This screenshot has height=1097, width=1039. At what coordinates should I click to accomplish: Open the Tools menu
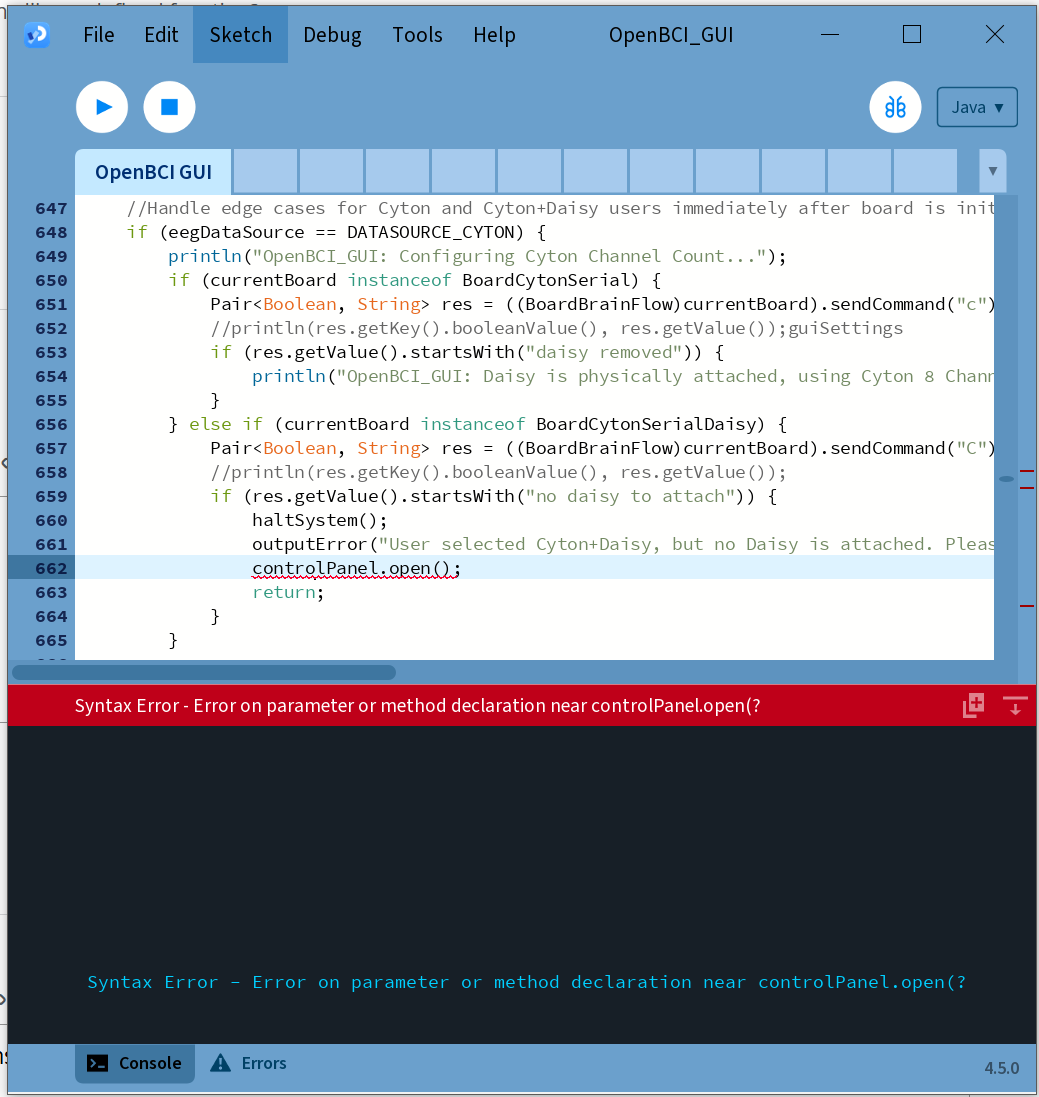click(417, 35)
